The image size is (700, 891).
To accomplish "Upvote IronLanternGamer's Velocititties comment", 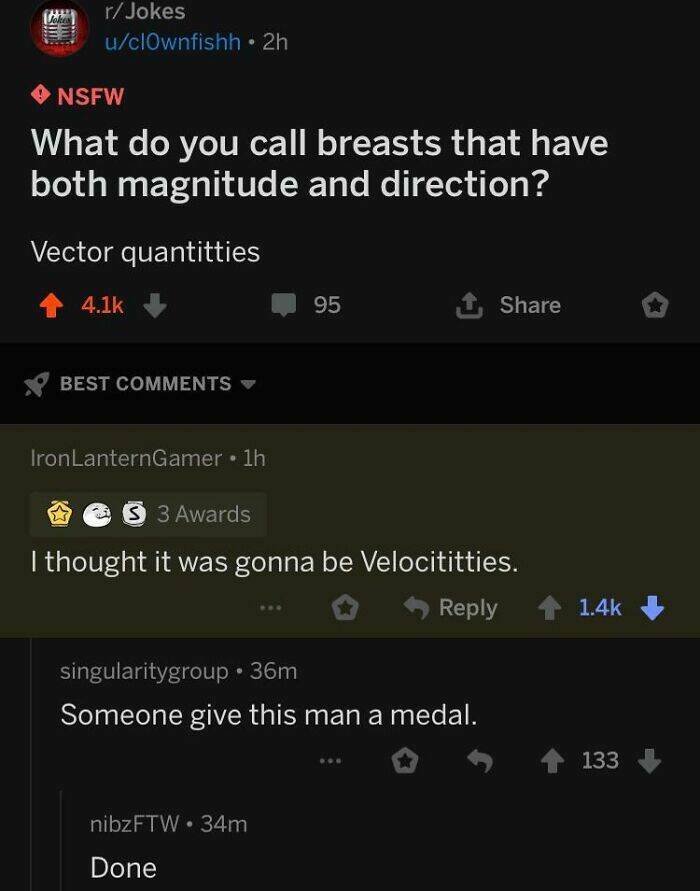I will (x=549, y=608).
